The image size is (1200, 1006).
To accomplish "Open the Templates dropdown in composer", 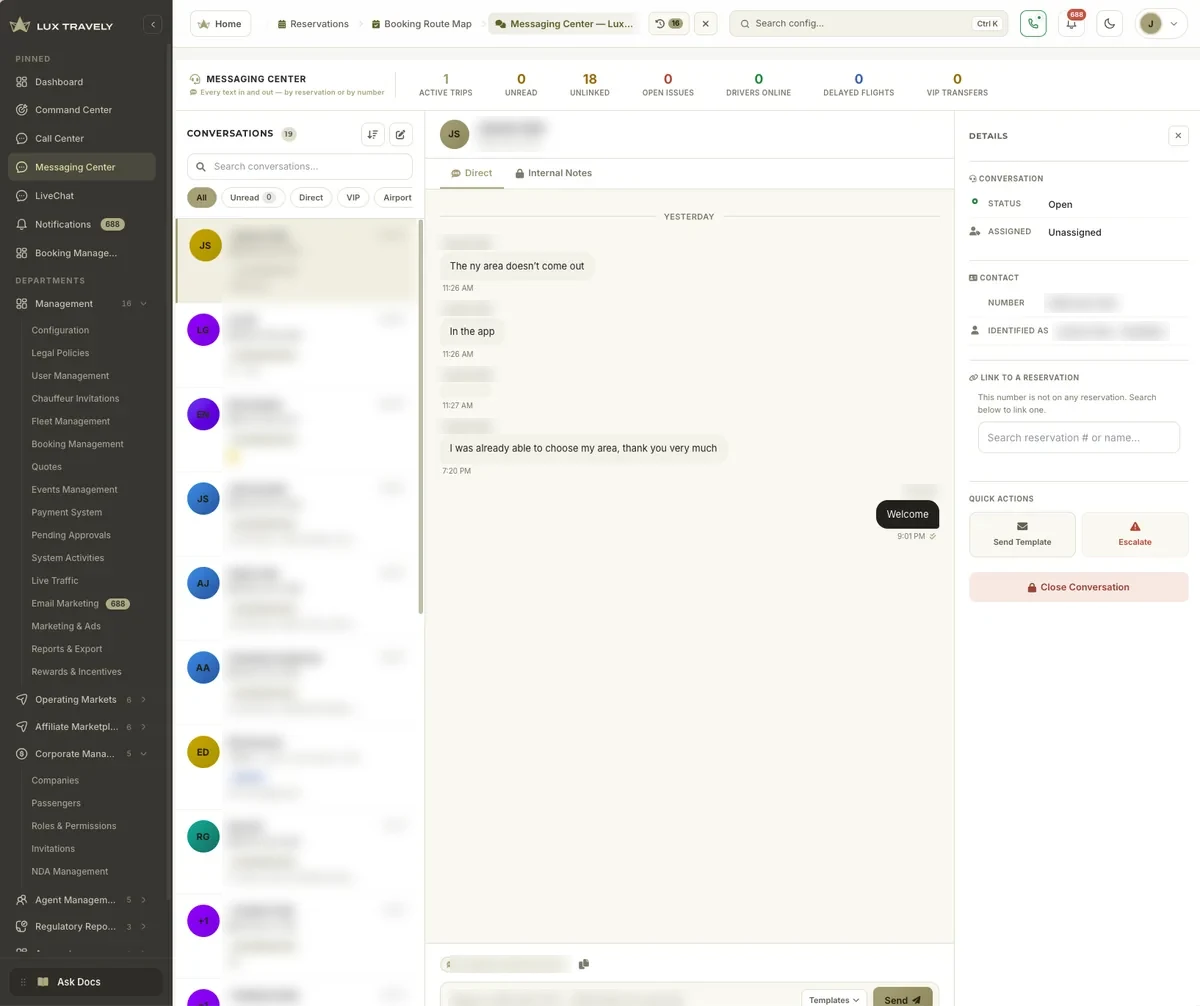I will click(x=835, y=999).
